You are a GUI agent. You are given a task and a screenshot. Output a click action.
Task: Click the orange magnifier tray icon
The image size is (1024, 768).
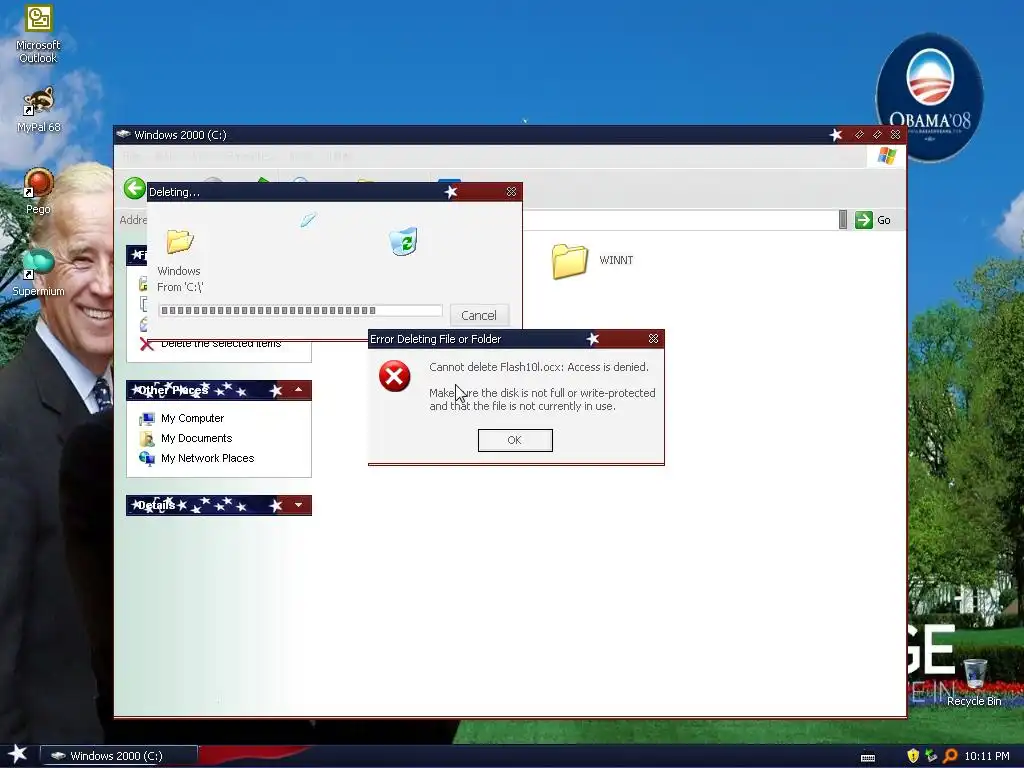pyautogui.click(x=950, y=756)
